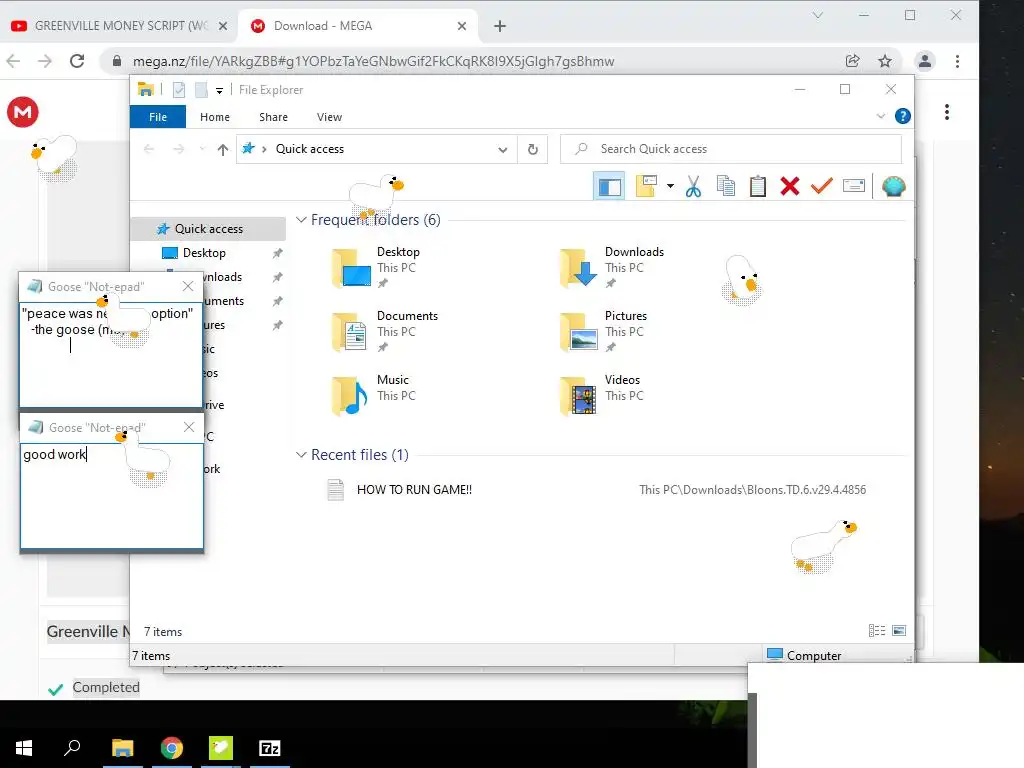
Task: Open the MEGA page three-dot options menu
Action: pos(946,112)
